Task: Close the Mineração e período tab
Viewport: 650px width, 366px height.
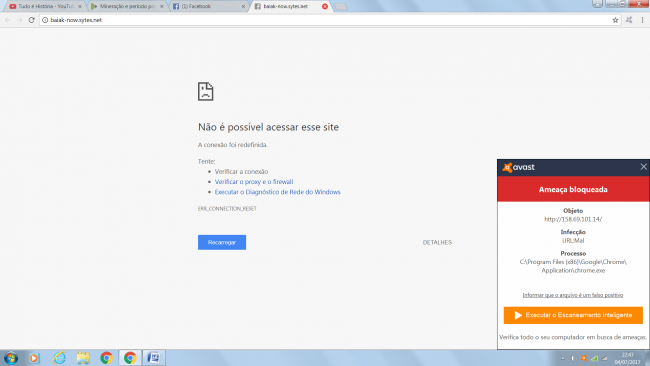Action: tap(162, 6)
